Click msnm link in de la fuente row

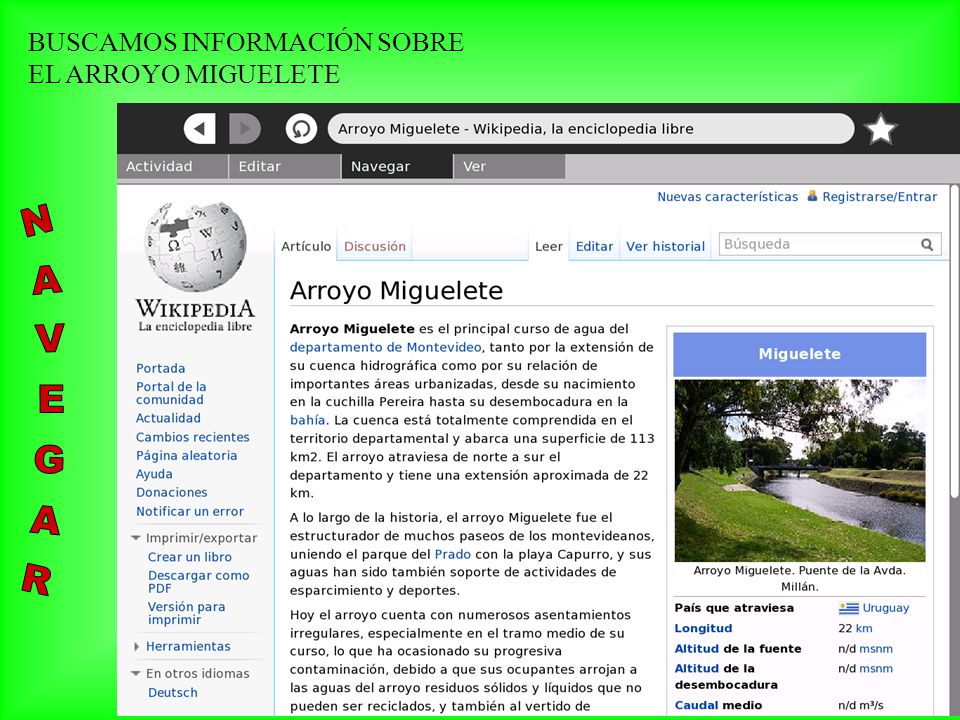(x=876, y=648)
